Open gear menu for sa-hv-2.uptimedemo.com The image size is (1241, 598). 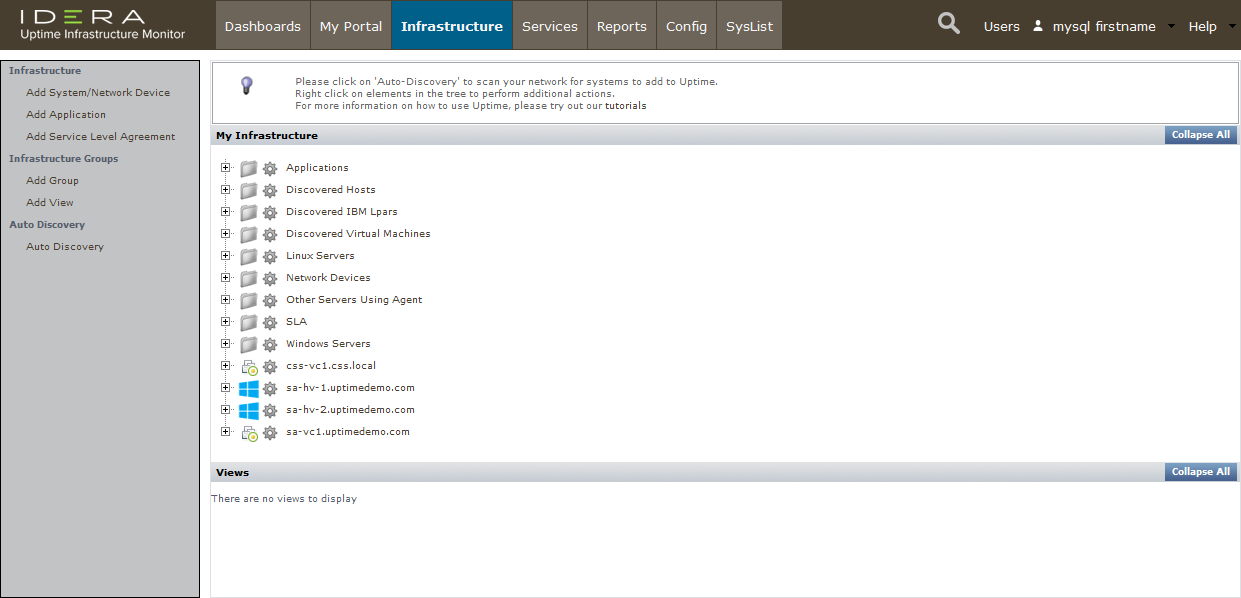[270, 410]
